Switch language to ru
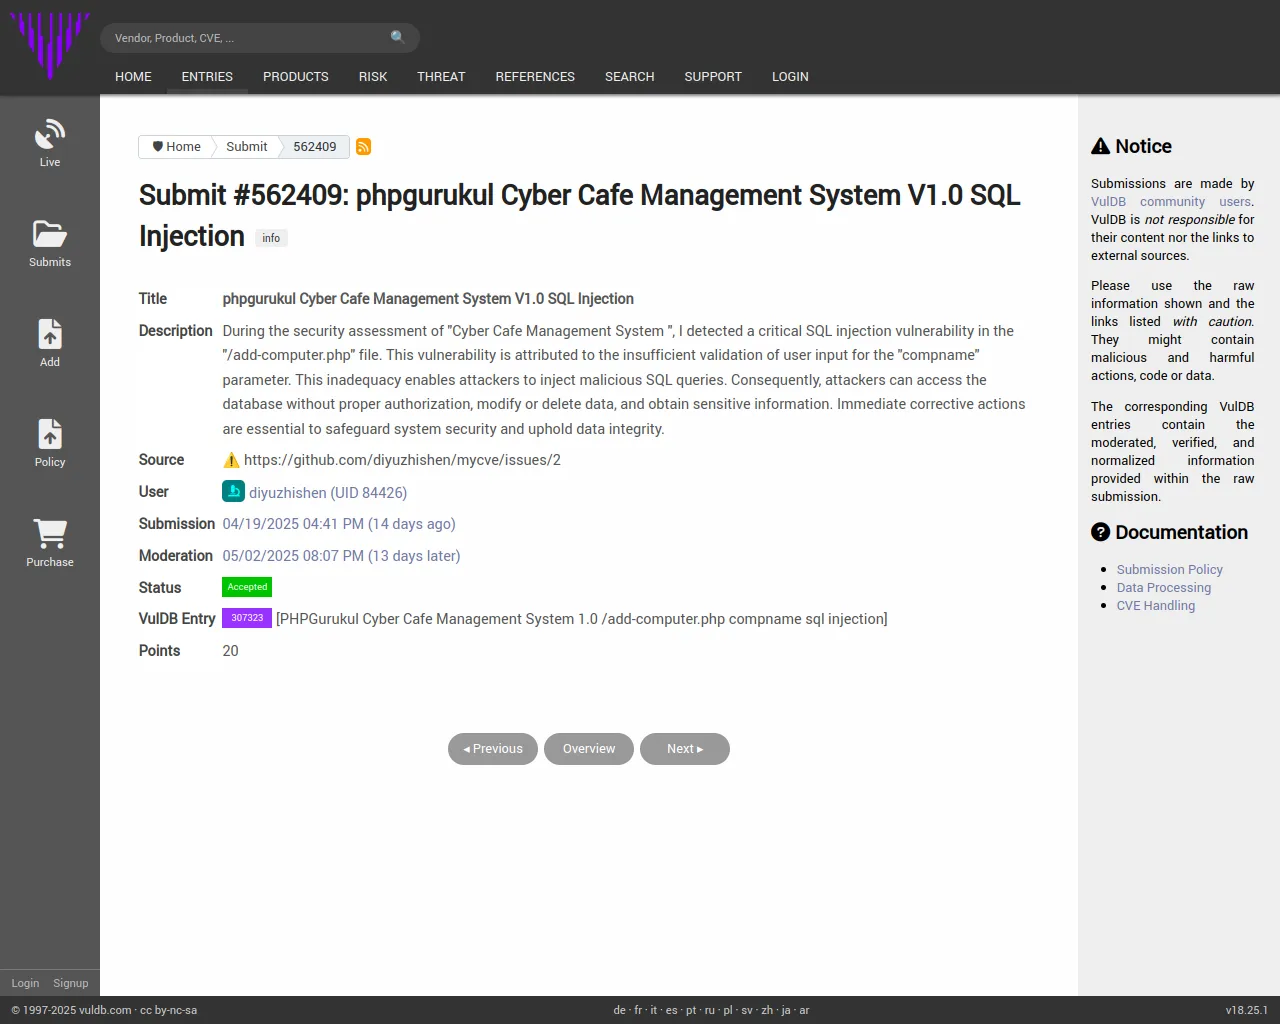The width and height of the screenshot is (1280, 1024). pos(710,1010)
